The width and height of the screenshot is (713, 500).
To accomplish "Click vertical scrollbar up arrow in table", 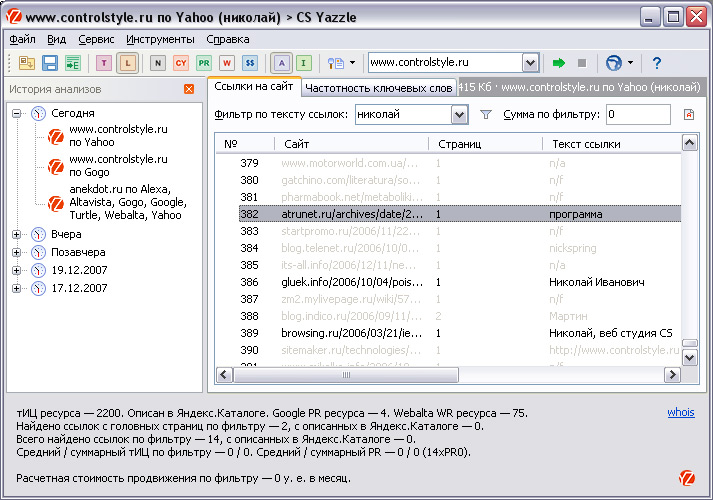I will (690, 144).
